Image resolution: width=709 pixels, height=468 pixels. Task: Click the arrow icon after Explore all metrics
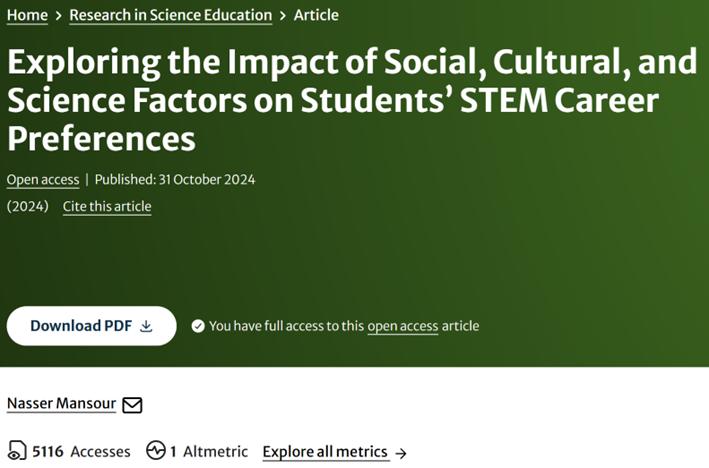pos(401,453)
